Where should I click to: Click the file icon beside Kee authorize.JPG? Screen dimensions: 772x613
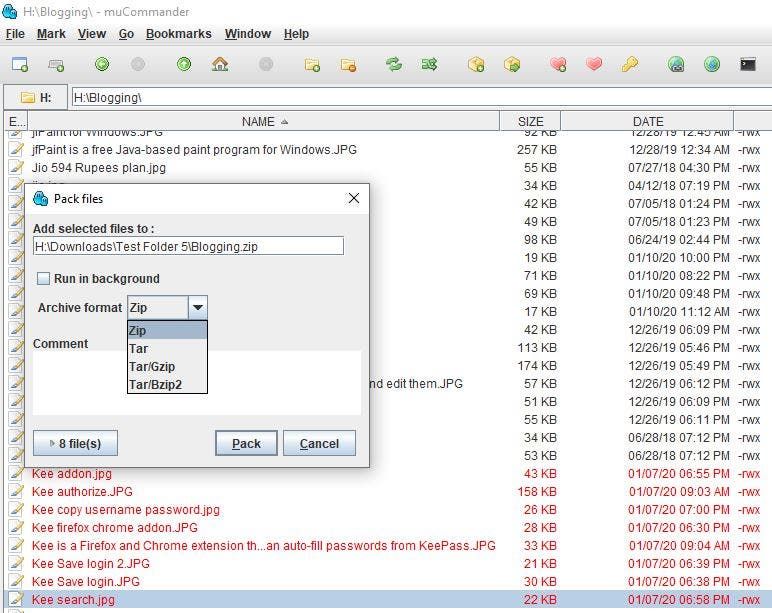coord(16,491)
